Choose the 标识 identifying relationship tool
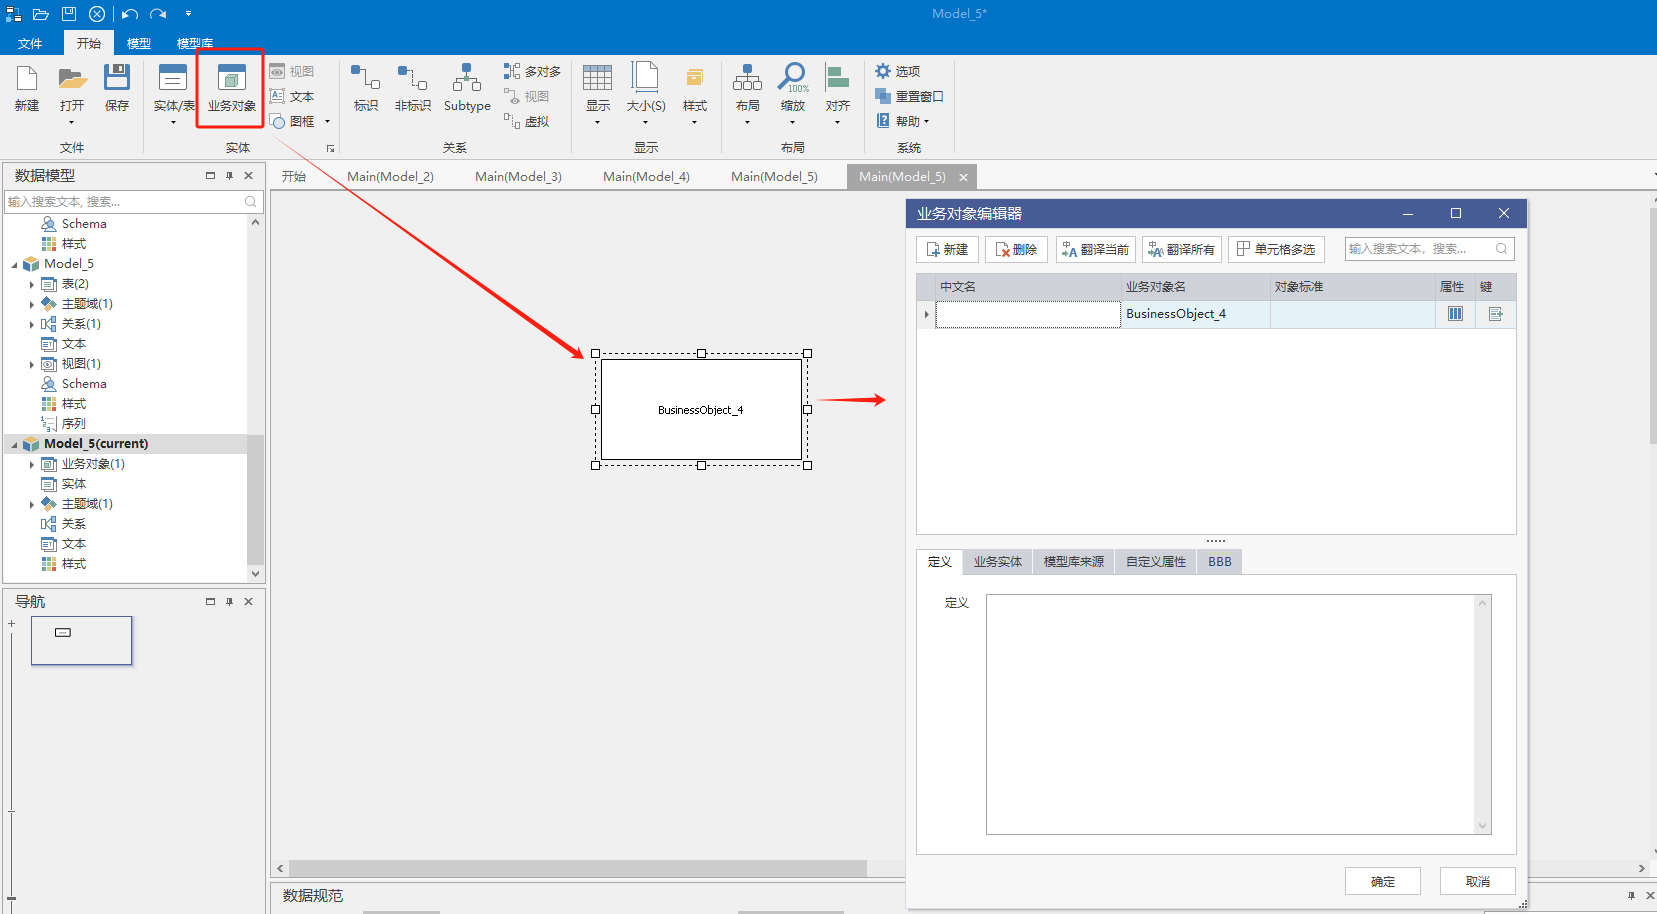The image size is (1657, 914). [x=366, y=88]
